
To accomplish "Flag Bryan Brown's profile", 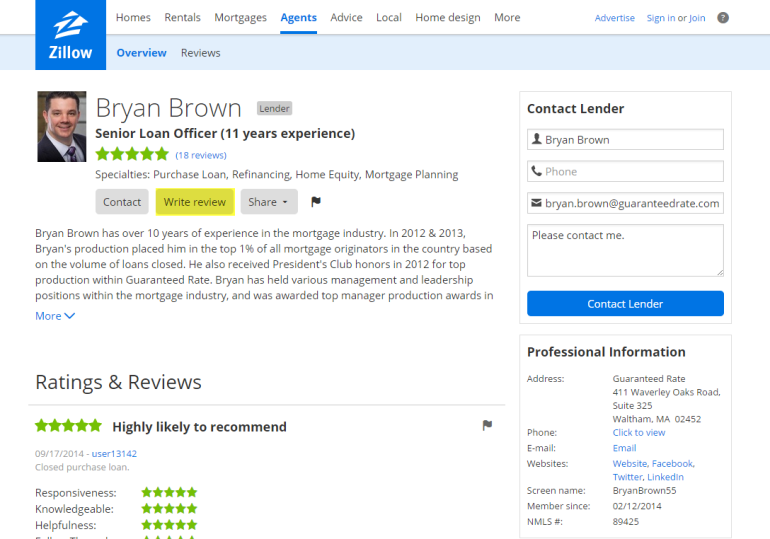I will tap(316, 202).
